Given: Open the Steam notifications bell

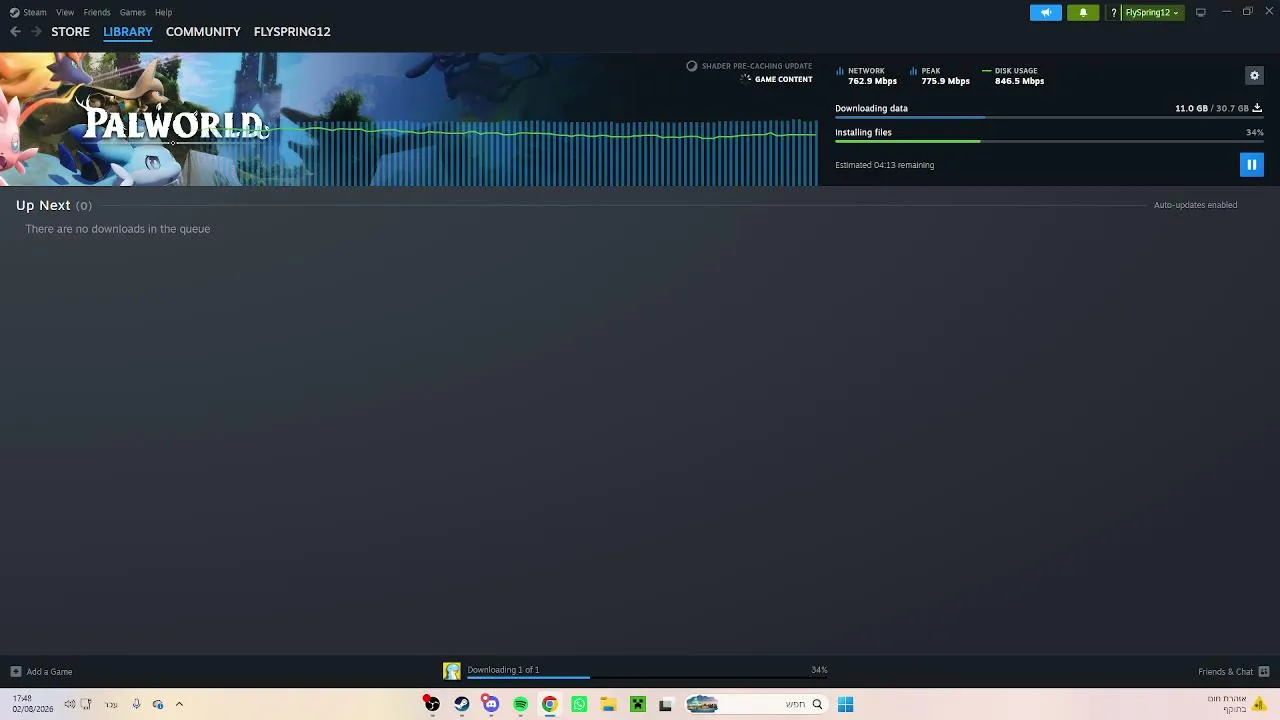Looking at the screenshot, I should pos(1083,12).
